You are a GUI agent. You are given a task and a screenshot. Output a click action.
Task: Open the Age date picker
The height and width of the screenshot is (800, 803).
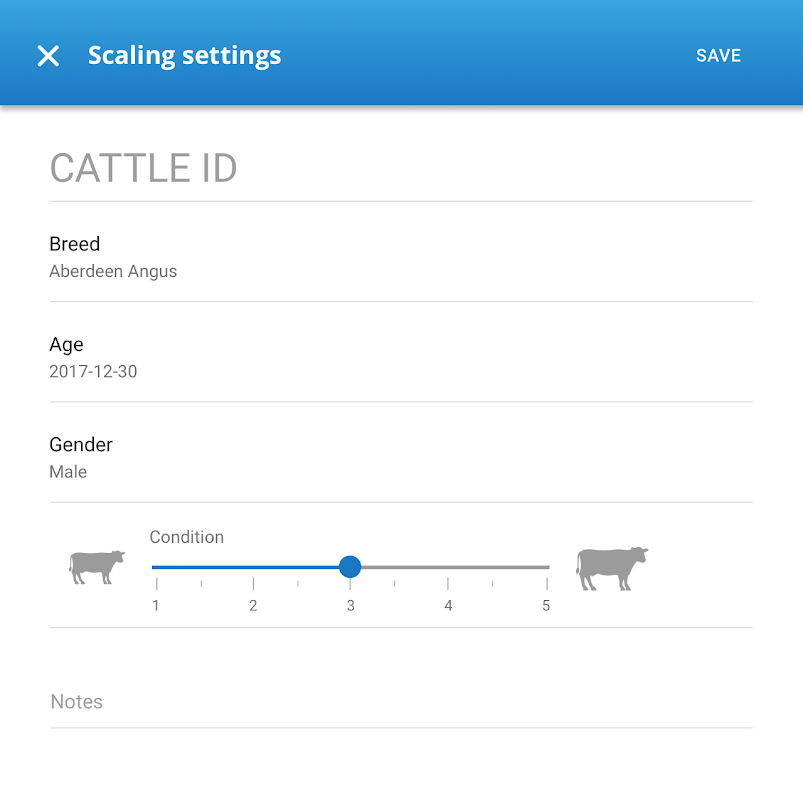[x=400, y=357]
